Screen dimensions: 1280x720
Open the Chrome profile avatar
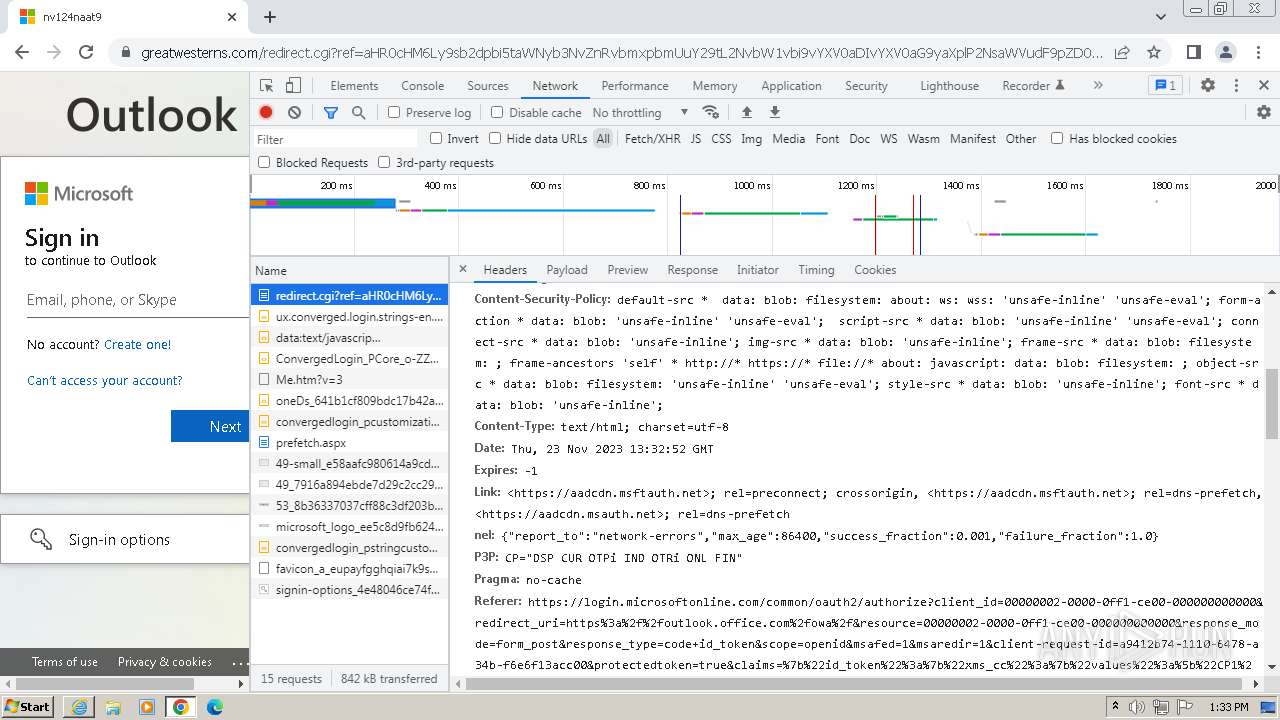(1226, 52)
